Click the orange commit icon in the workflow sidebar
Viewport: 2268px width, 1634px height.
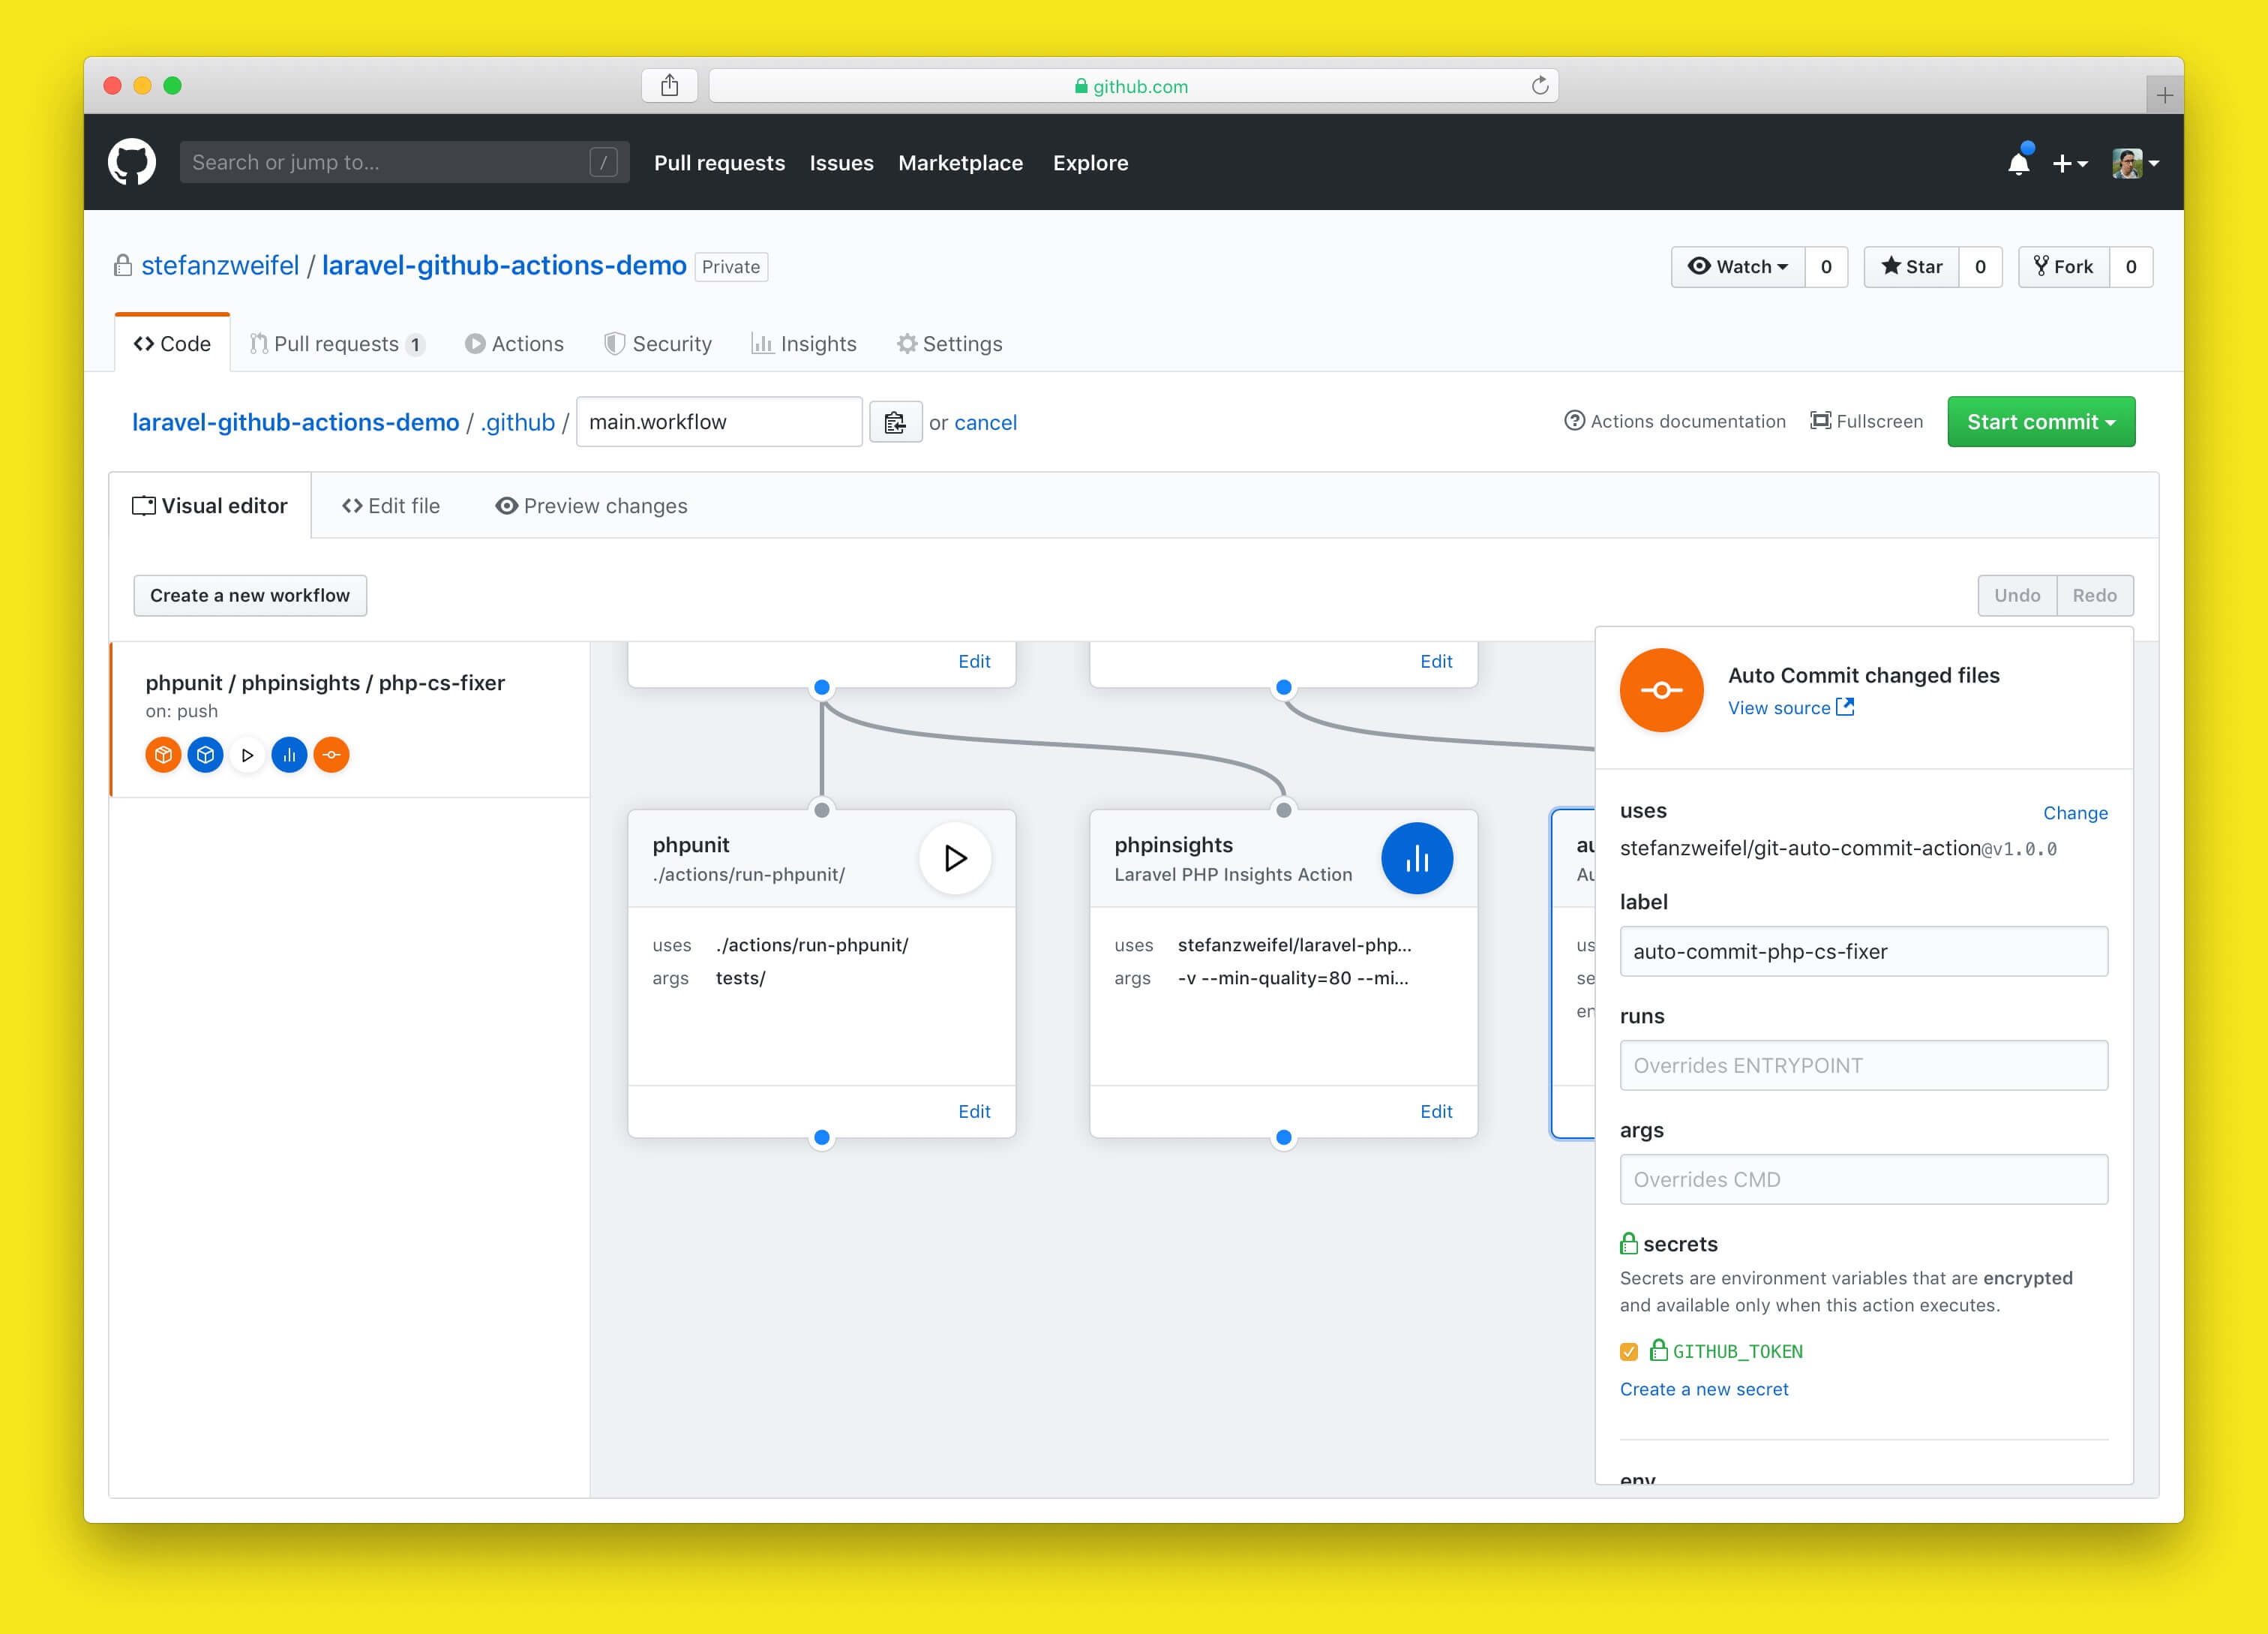coord(331,755)
